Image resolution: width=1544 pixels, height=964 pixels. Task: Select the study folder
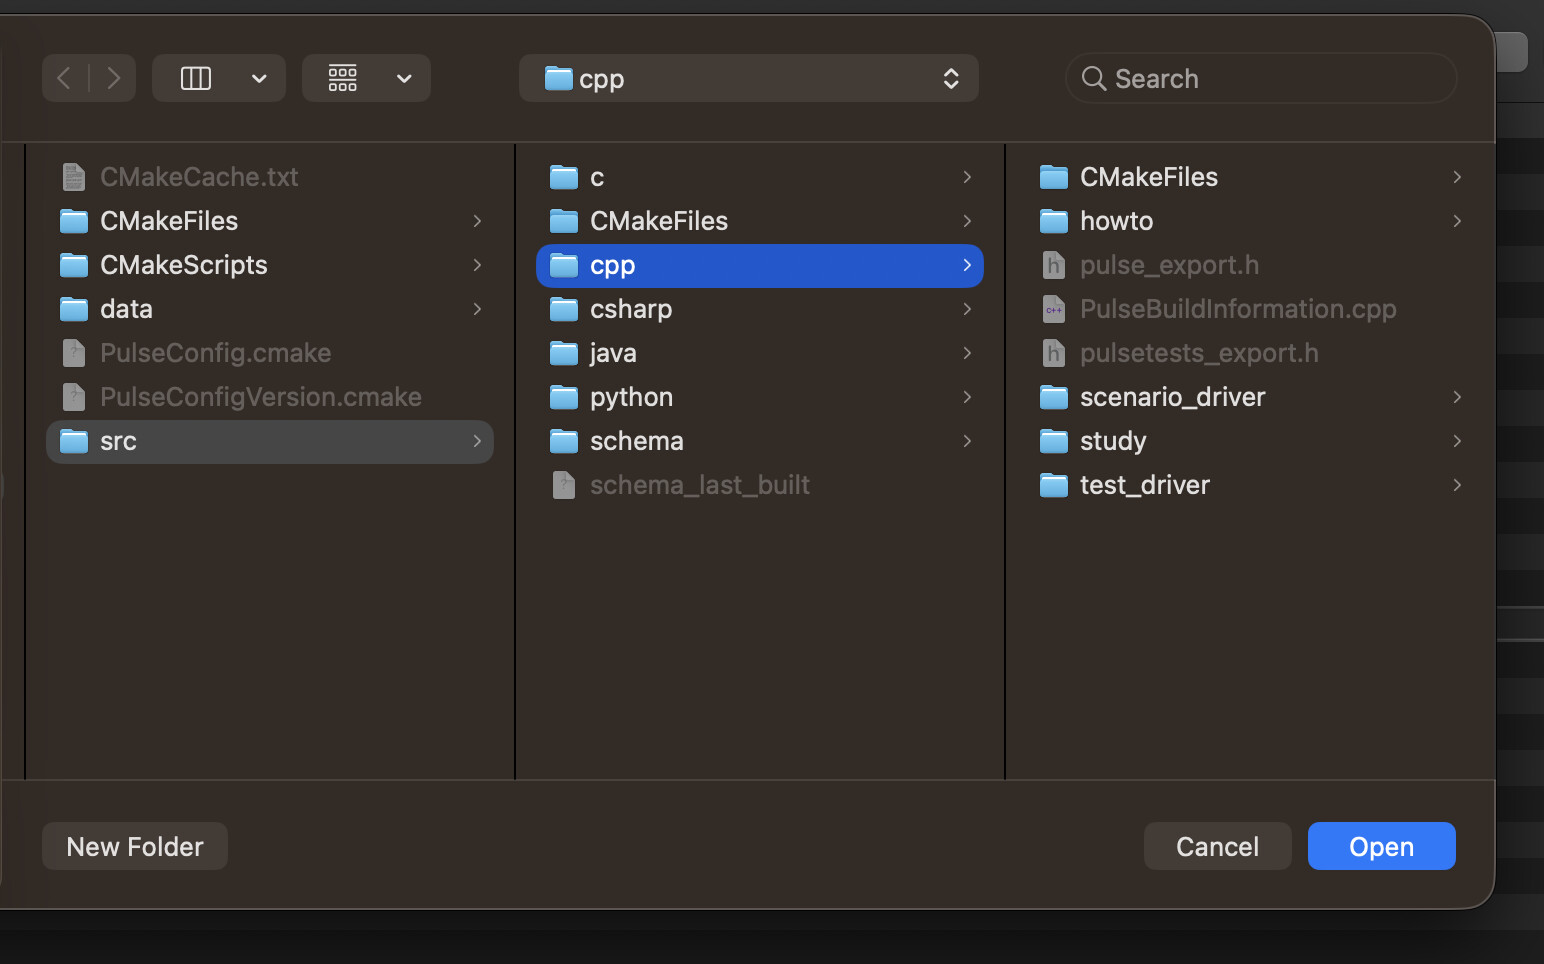coord(1112,441)
